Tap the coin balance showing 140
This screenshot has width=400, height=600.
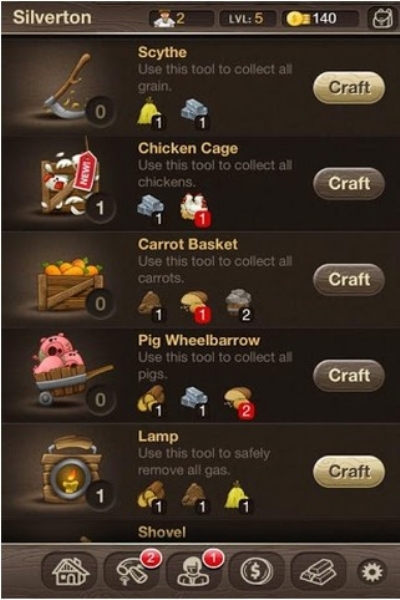point(320,18)
